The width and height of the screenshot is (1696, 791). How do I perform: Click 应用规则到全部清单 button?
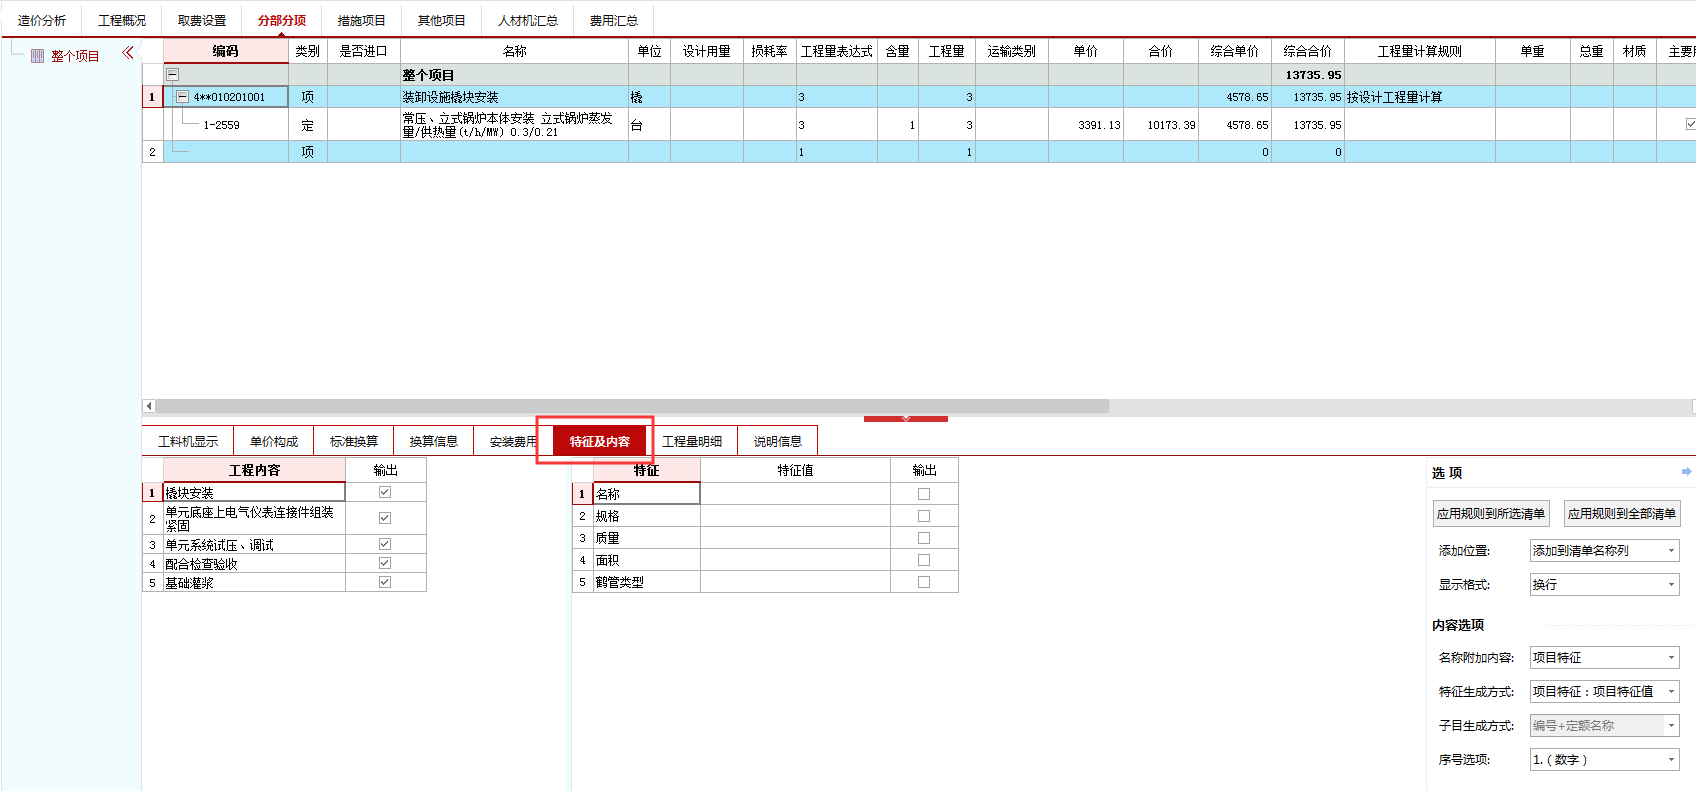click(1622, 514)
